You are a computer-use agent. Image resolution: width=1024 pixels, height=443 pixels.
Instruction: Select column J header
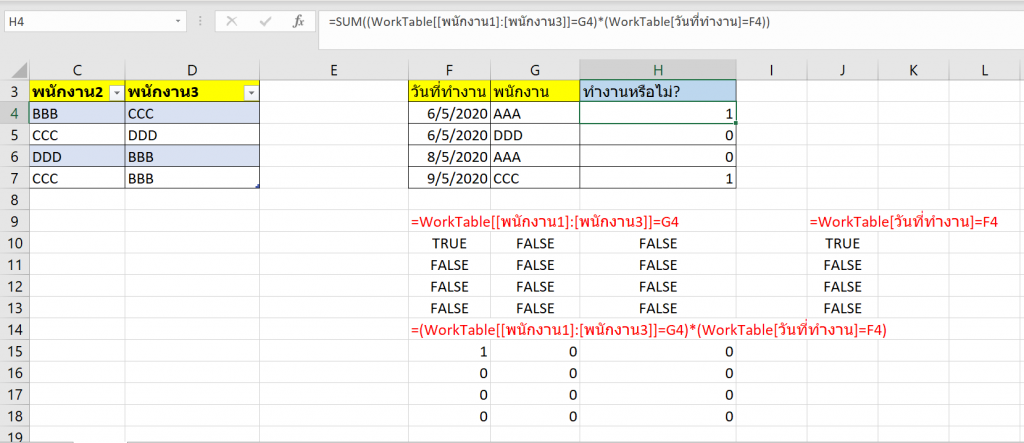point(842,70)
